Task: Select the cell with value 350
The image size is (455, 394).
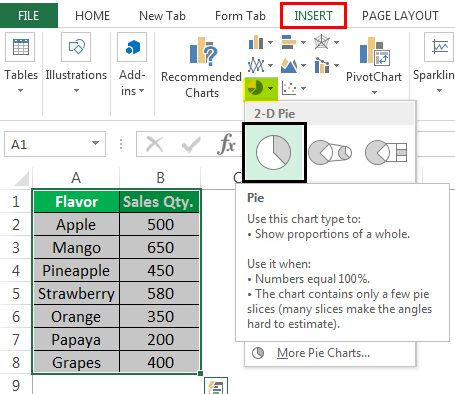Action: click(160, 316)
